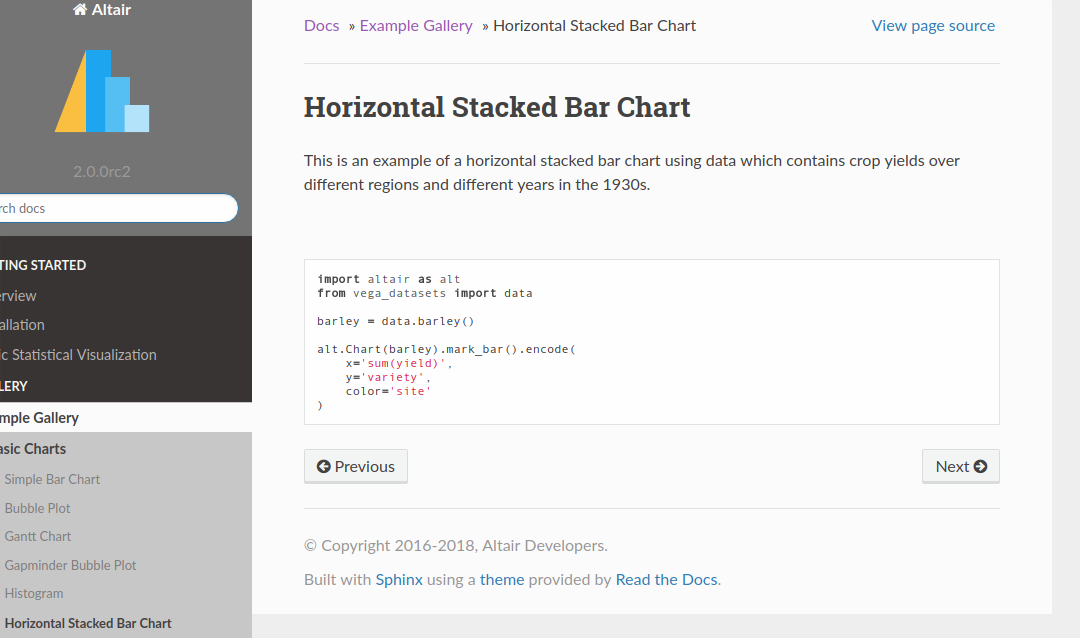Click the 2.0.0rc2 version label

coord(102,172)
